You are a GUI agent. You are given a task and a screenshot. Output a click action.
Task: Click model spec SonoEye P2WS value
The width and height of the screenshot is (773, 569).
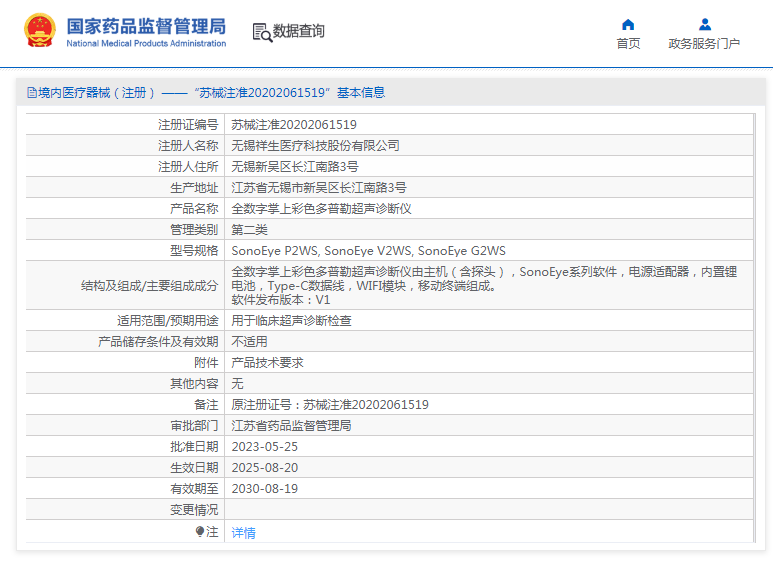point(271,251)
